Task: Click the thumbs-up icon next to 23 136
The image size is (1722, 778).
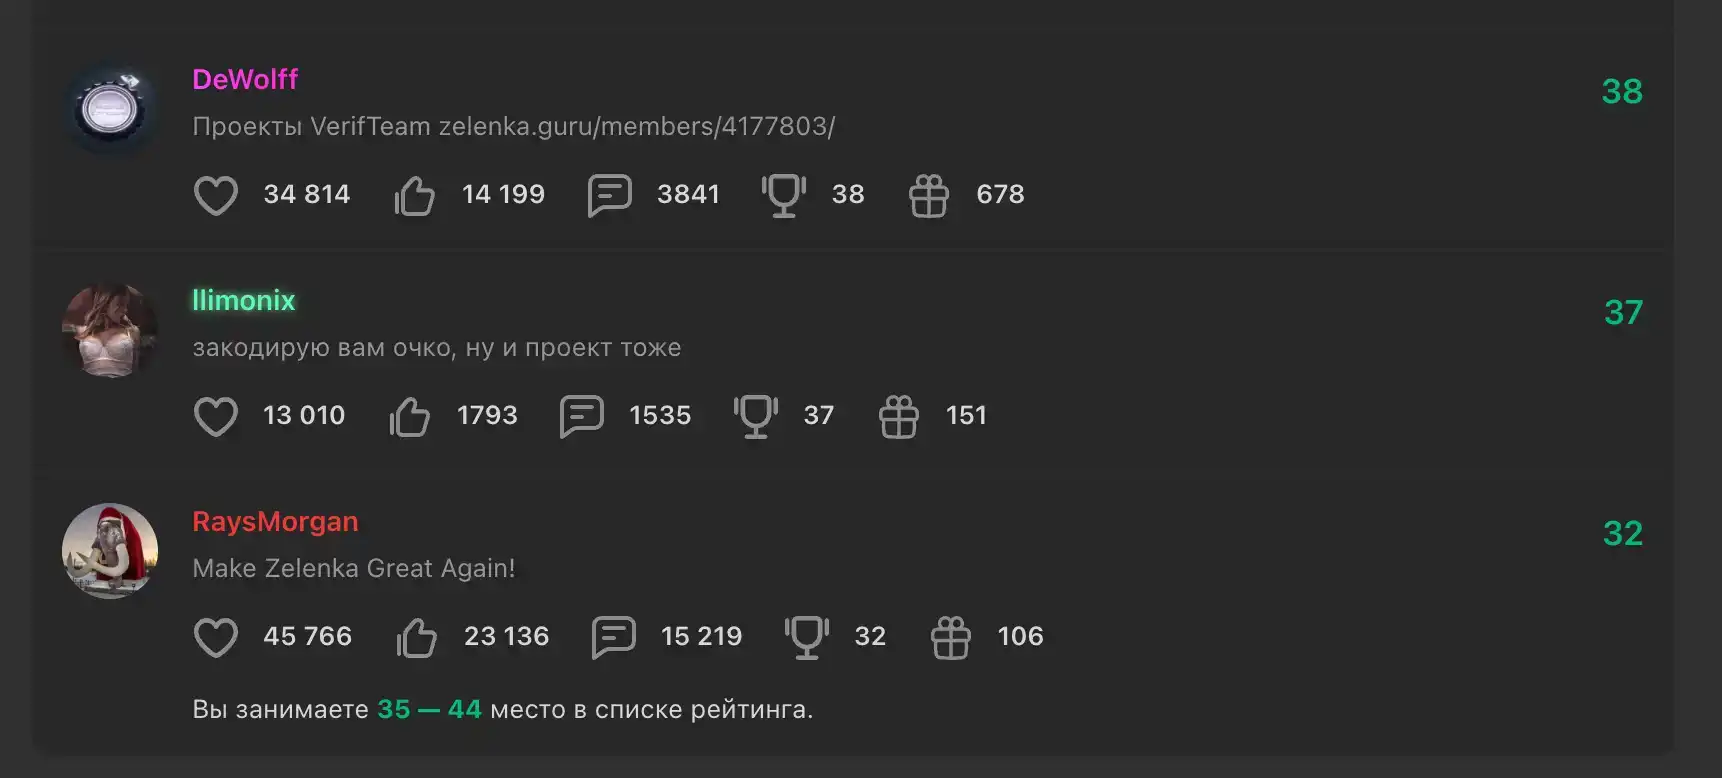Action: 416,637
